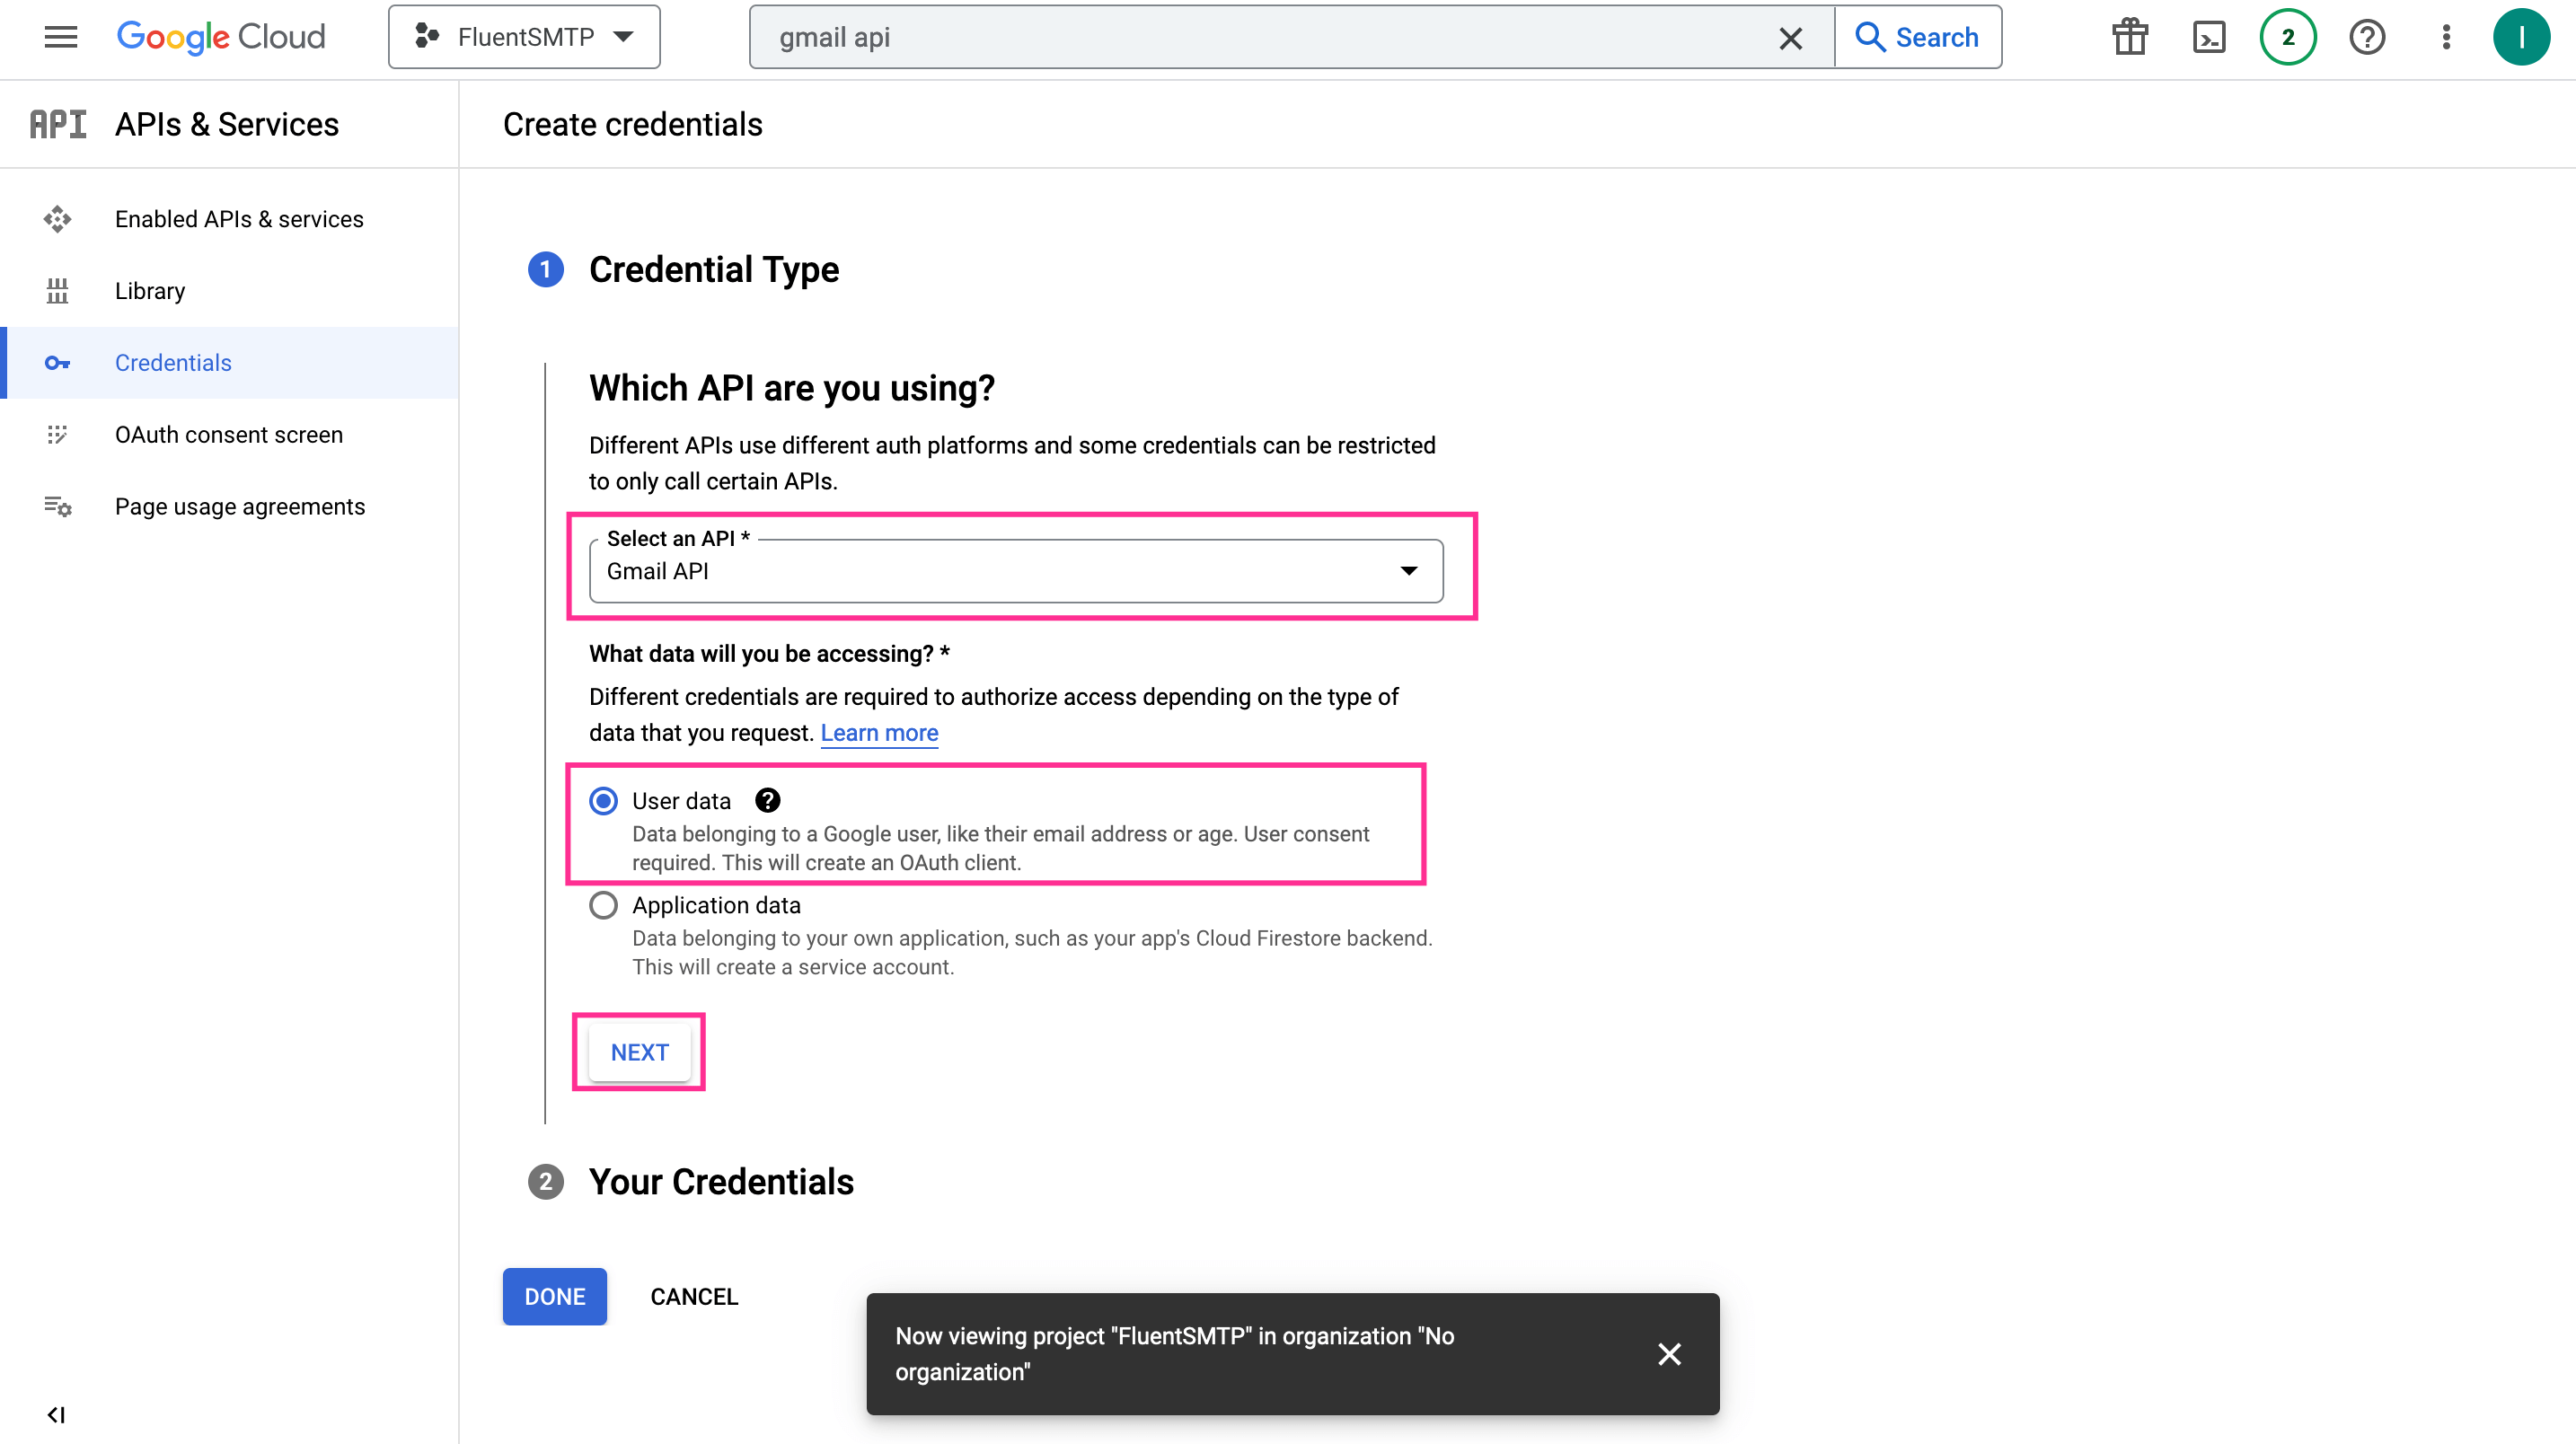
Task: Open the free trial gift icon
Action: (x=2130, y=37)
